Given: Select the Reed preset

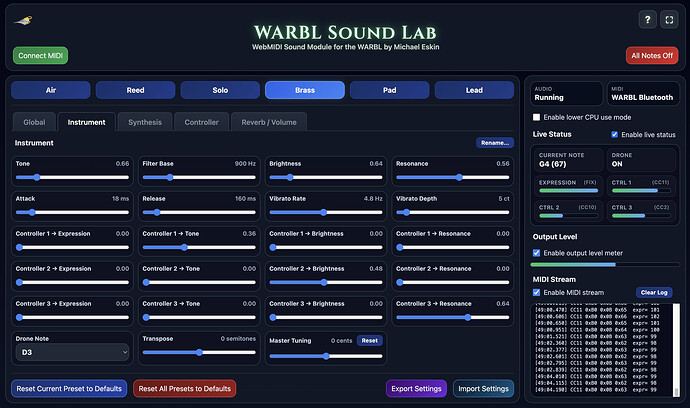Looking at the screenshot, I should 135,90.
